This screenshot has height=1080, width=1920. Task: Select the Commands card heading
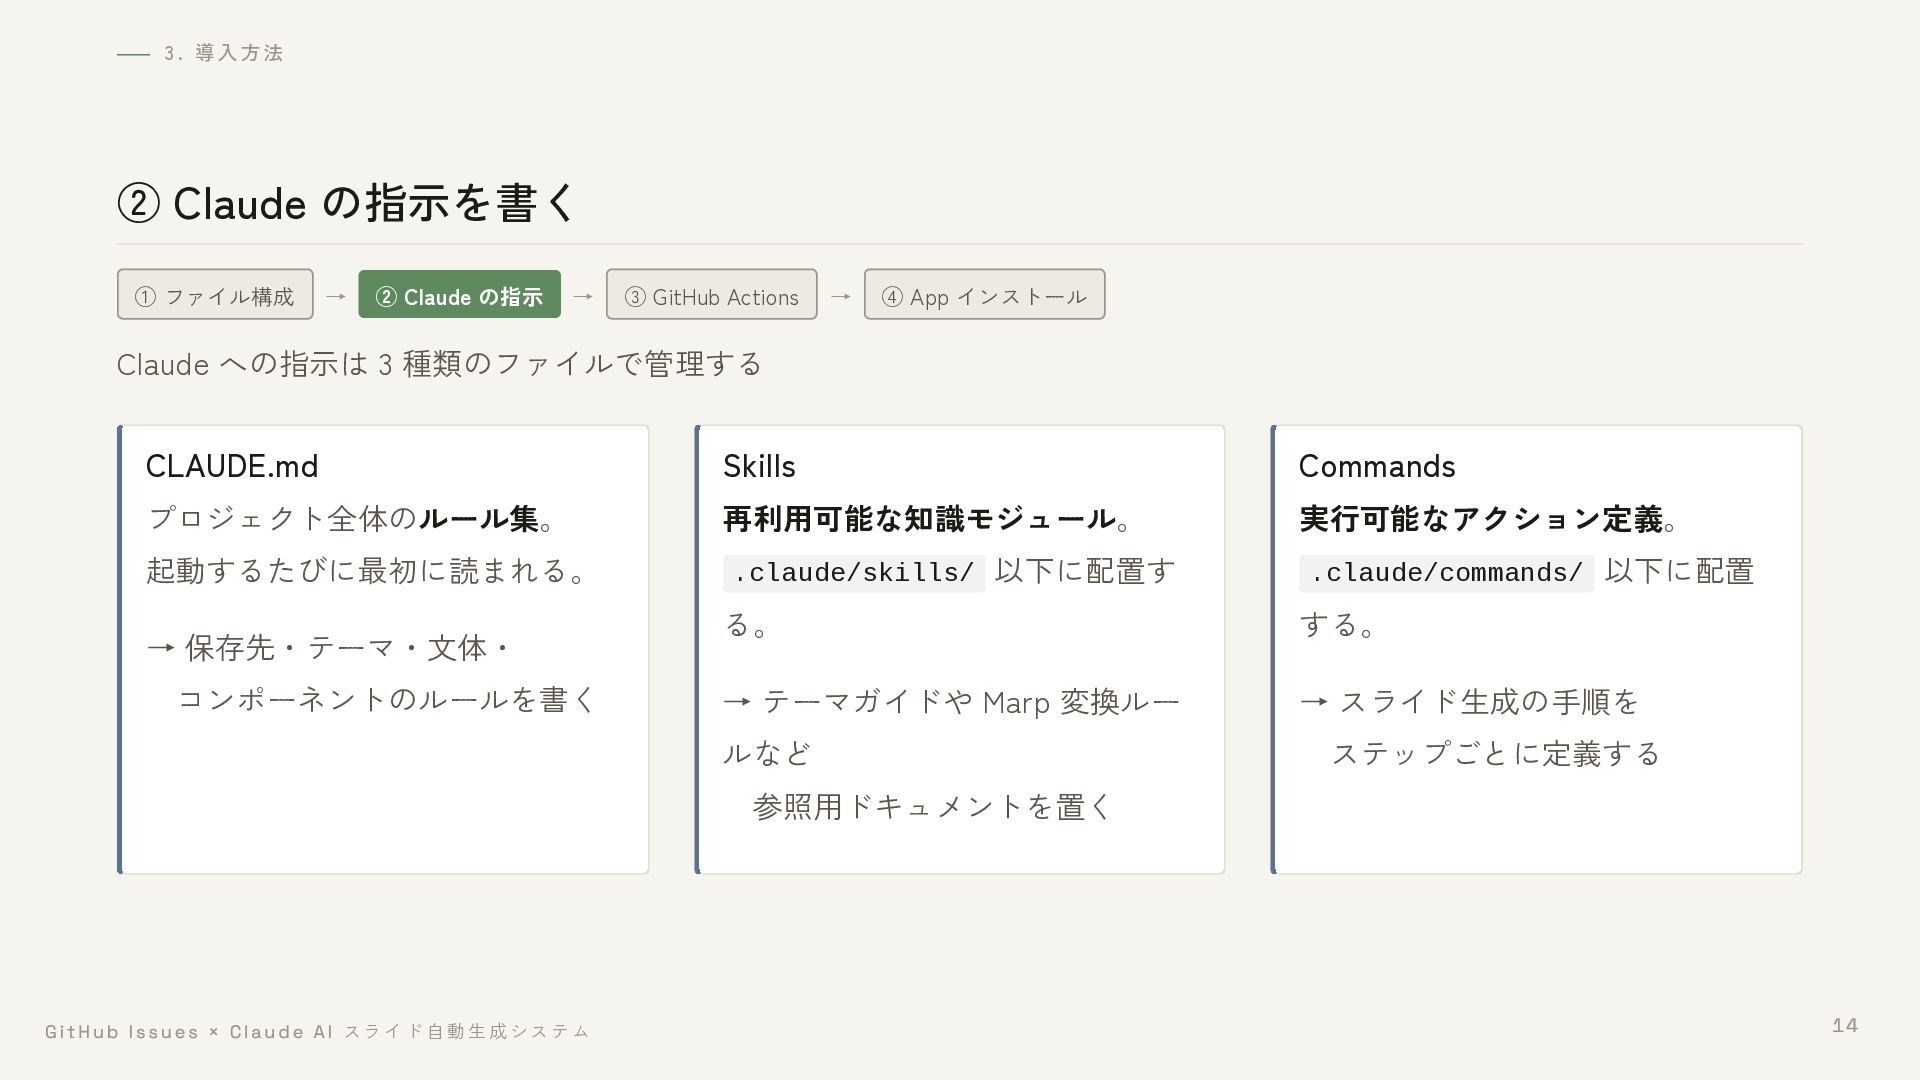[x=1377, y=466]
